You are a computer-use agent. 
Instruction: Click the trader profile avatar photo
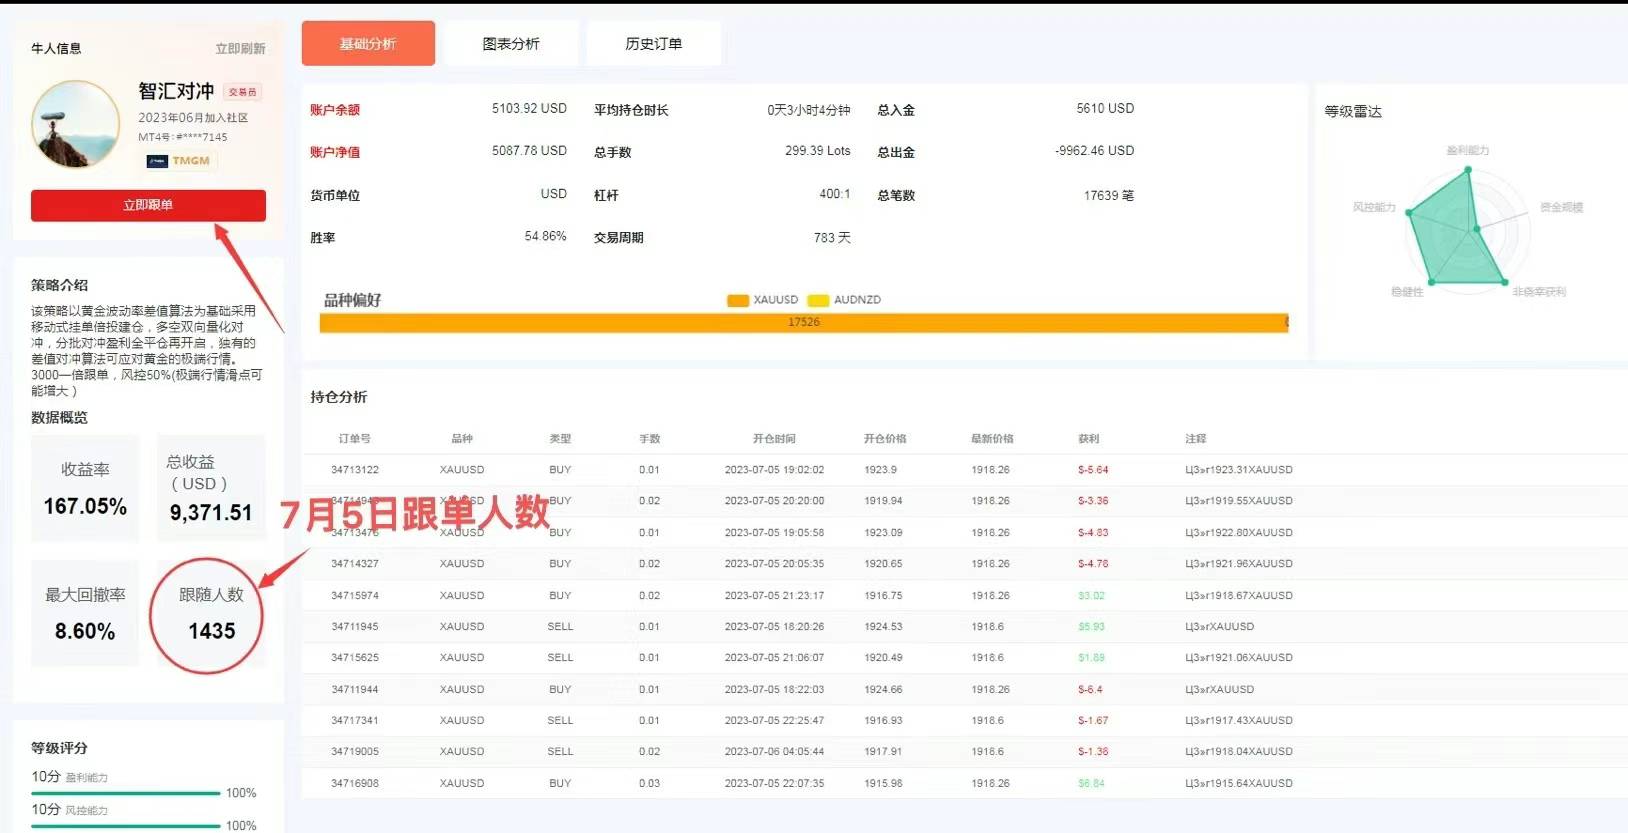tap(76, 124)
